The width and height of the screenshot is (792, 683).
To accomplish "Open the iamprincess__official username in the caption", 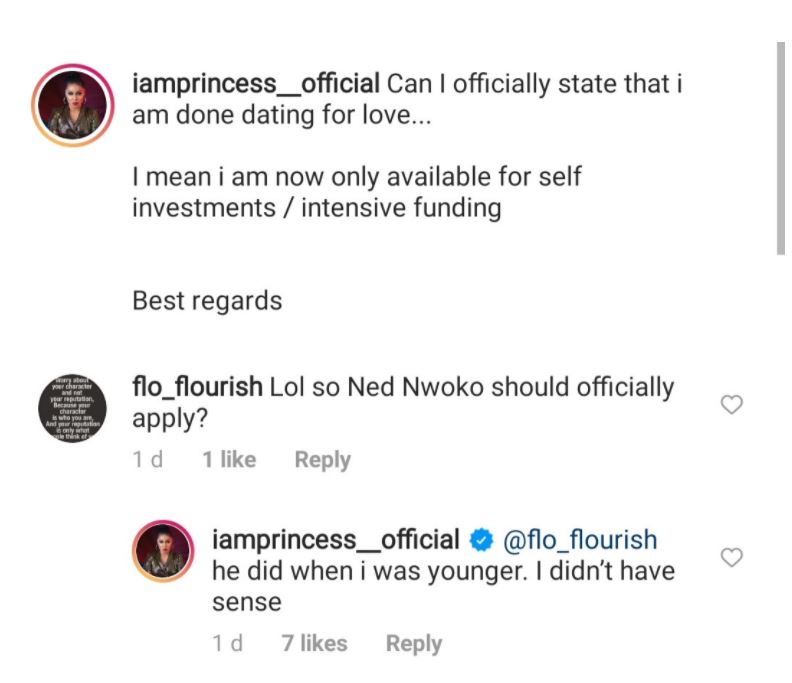I will click(256, 83).
